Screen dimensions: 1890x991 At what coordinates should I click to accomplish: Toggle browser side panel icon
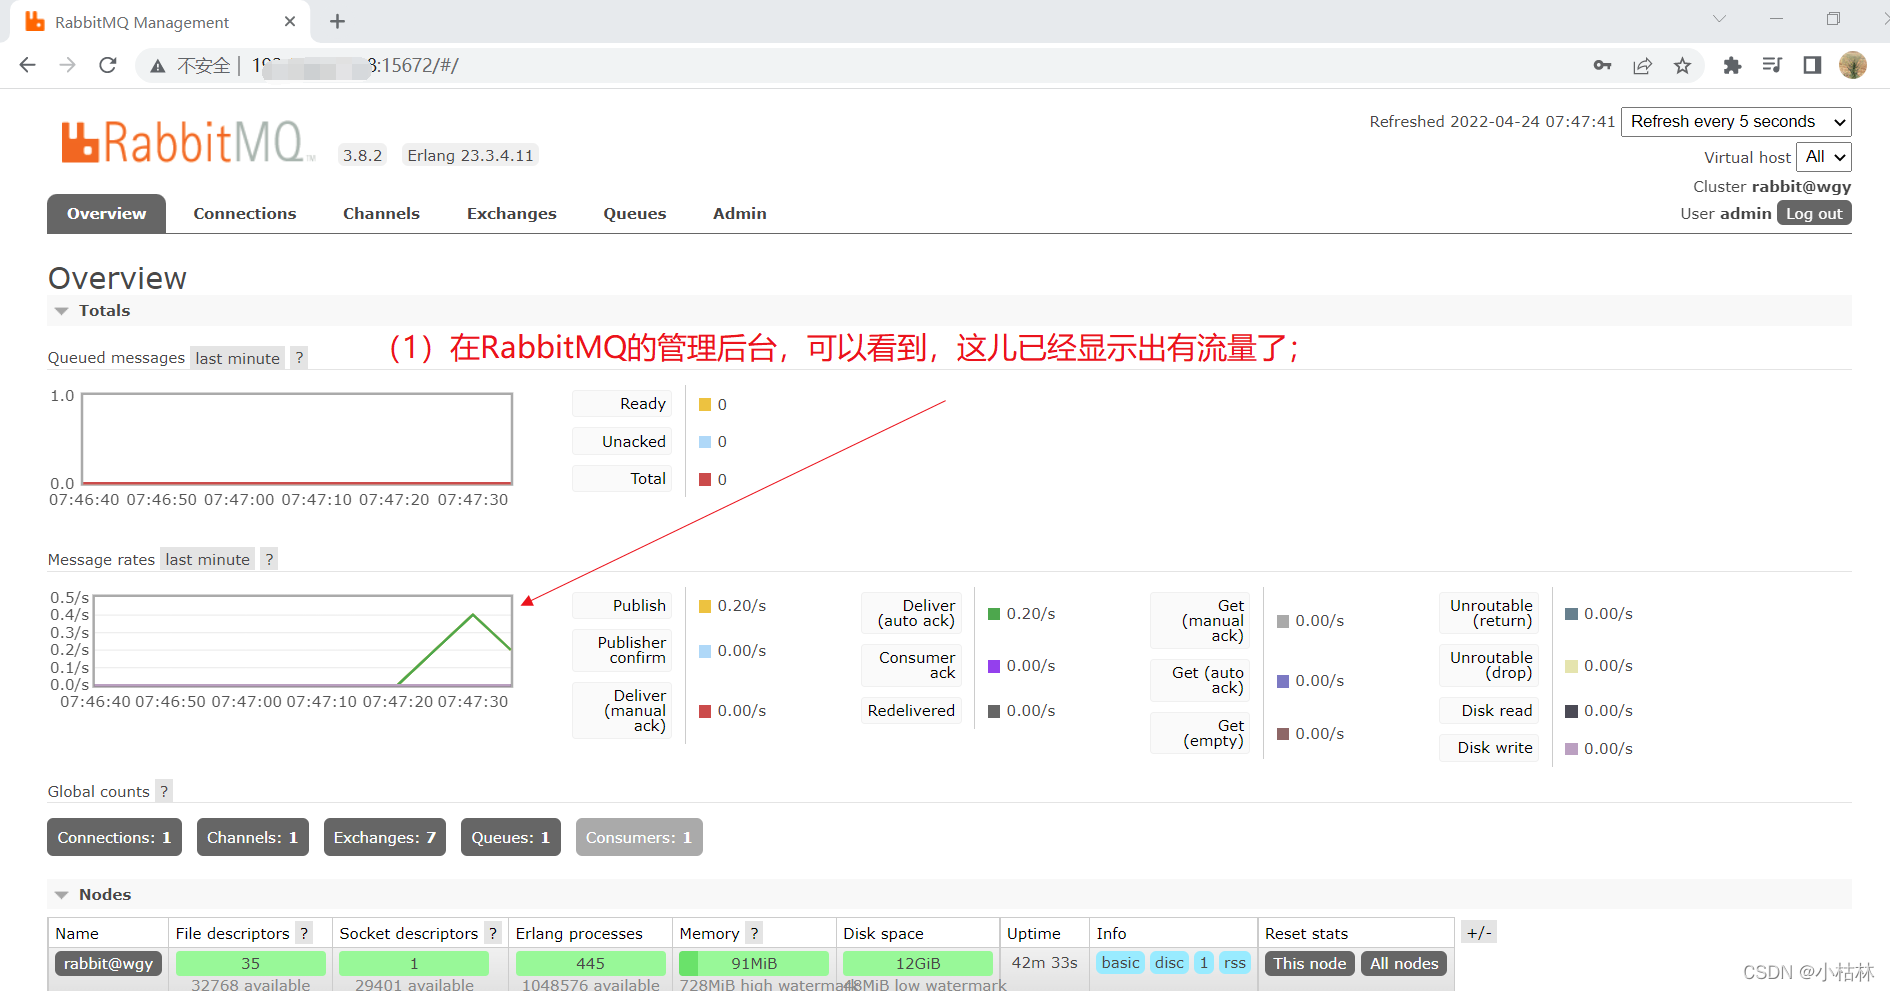coord(1812,65)
